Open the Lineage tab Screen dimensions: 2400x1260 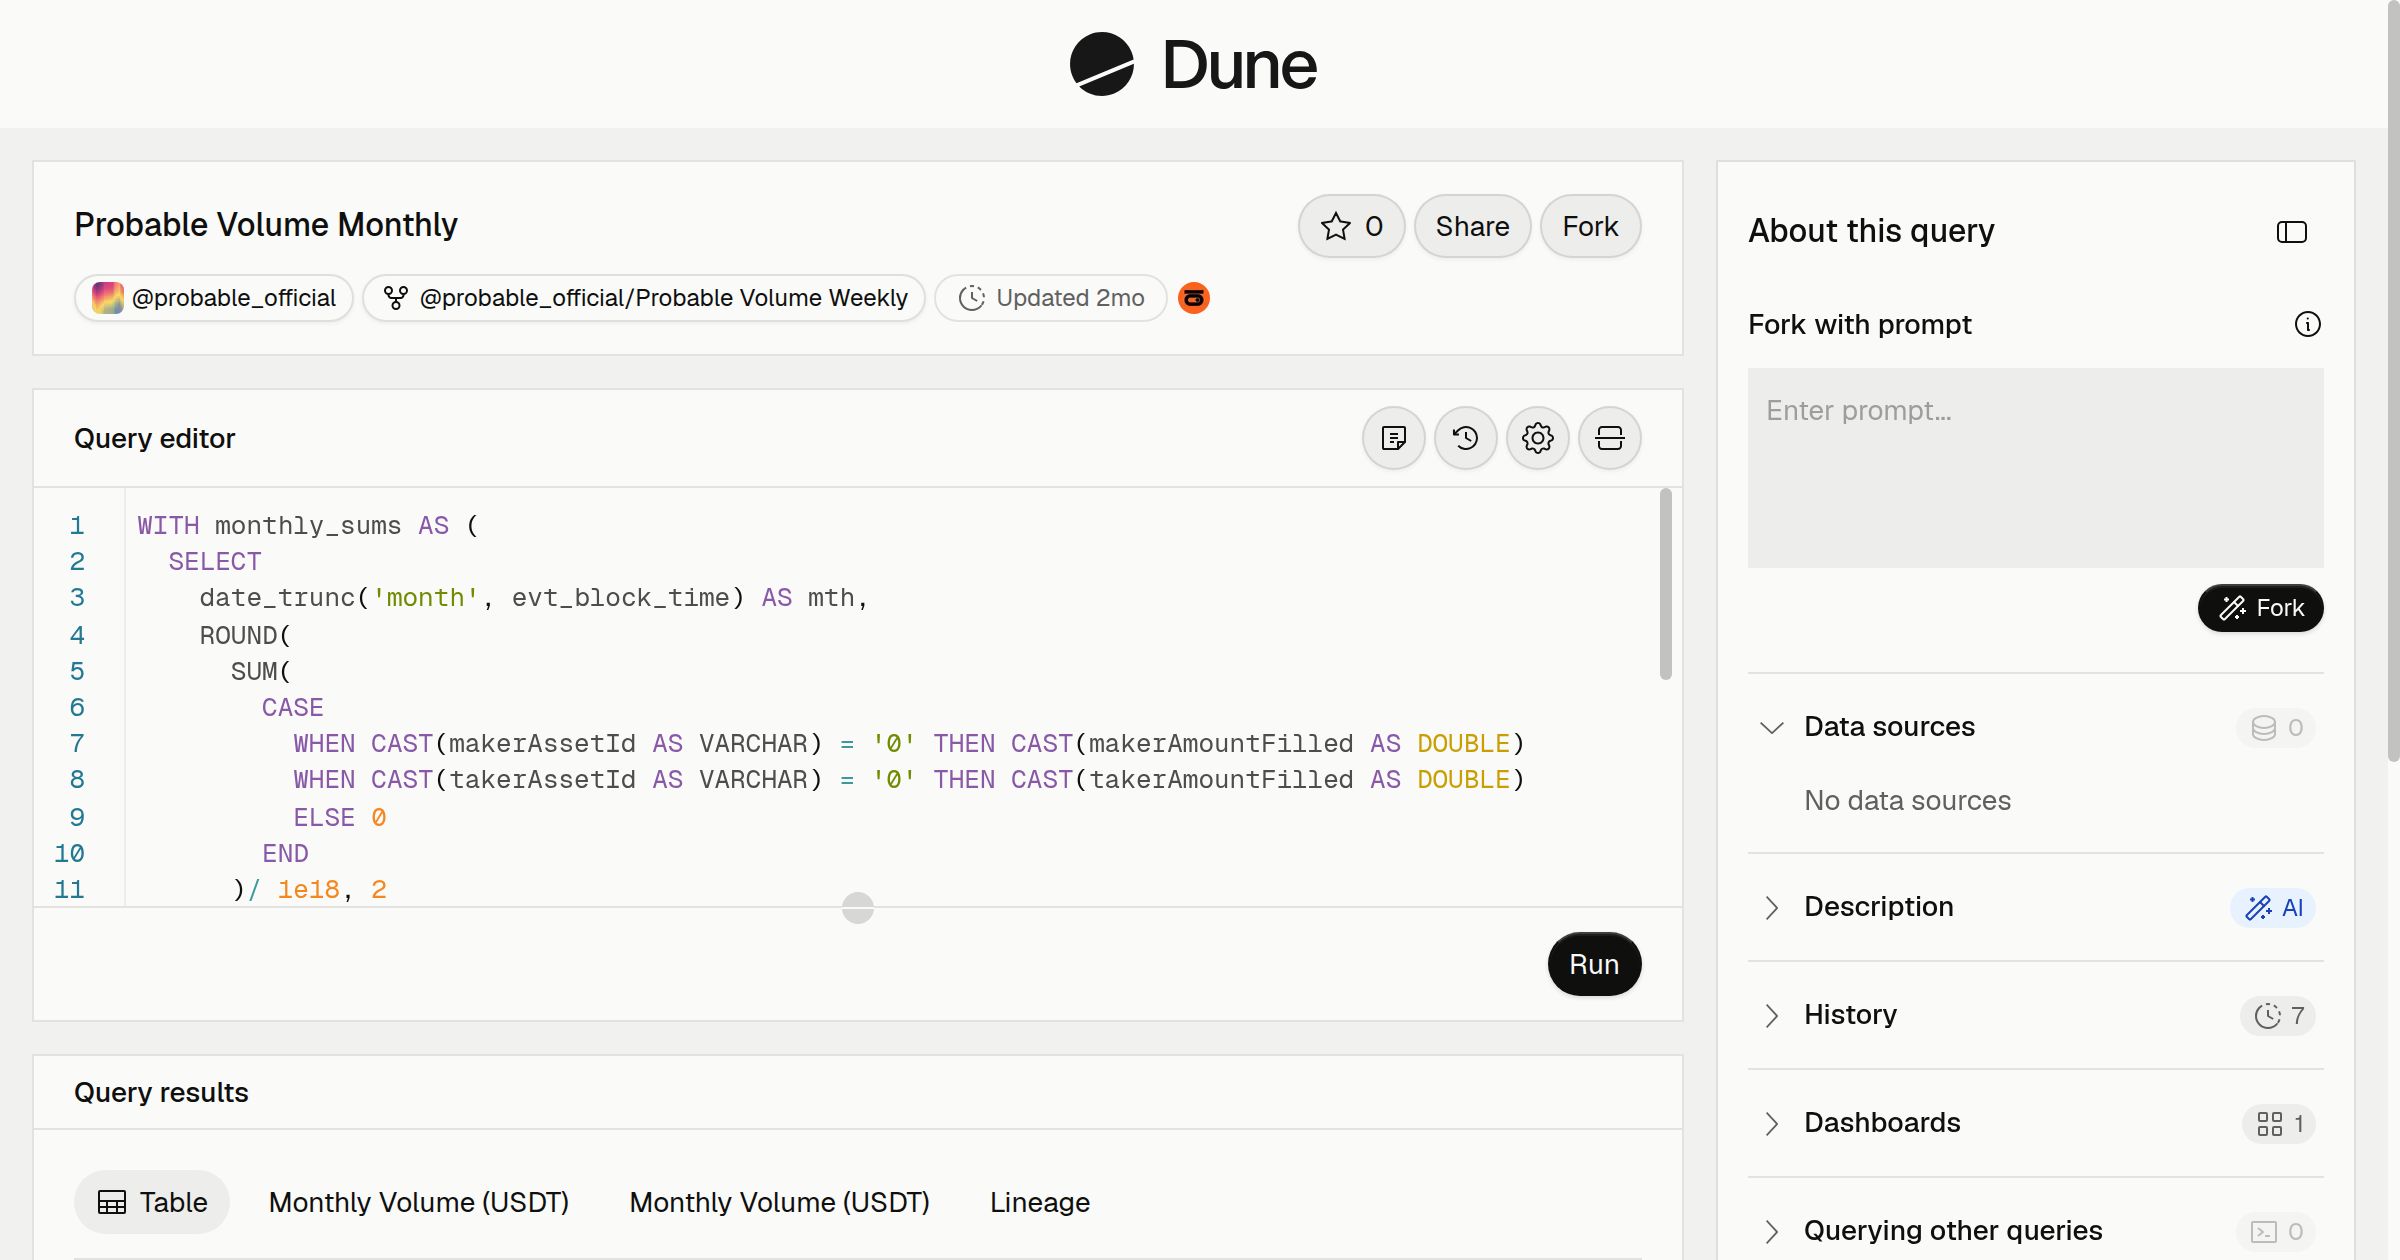1040,1202
